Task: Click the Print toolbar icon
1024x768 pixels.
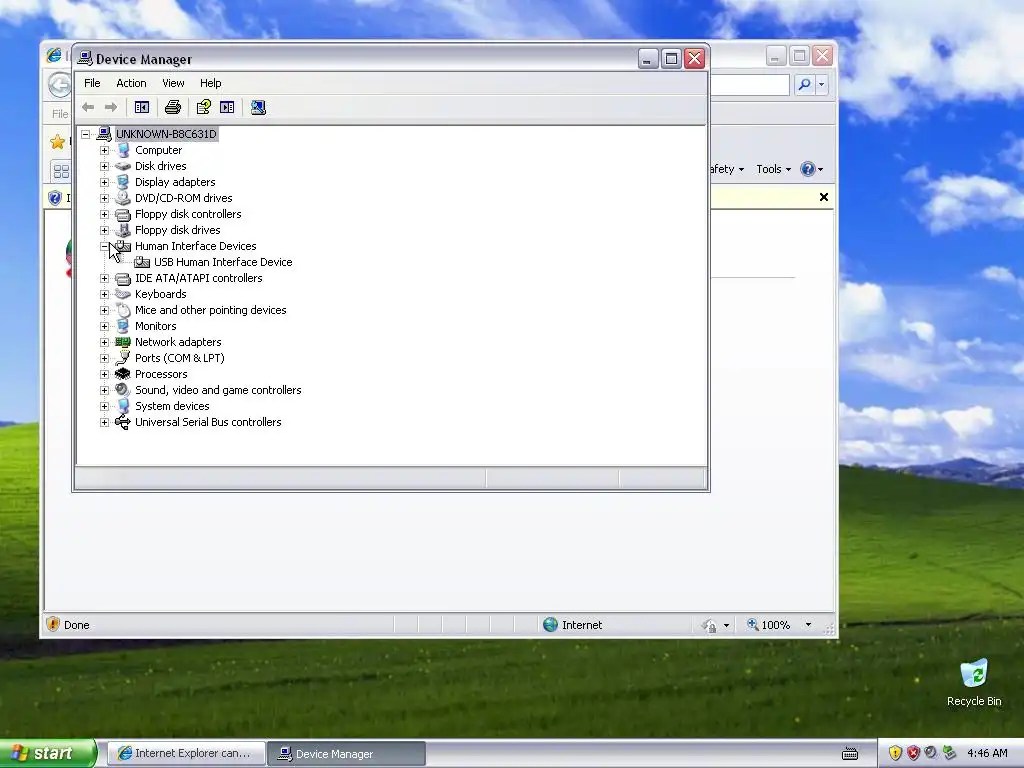Action: pos(173,107)
